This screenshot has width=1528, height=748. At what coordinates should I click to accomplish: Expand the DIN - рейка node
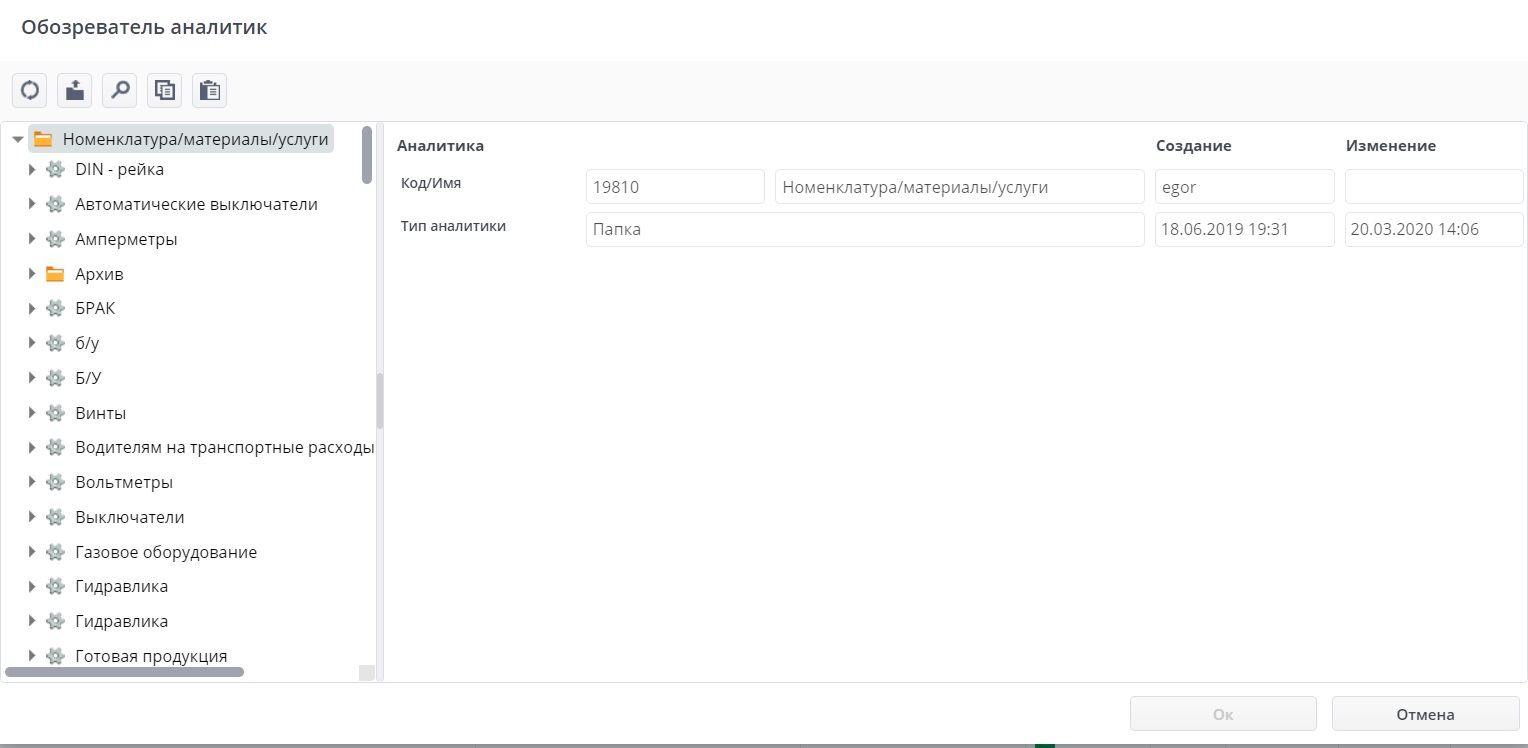tap(32, 169)
